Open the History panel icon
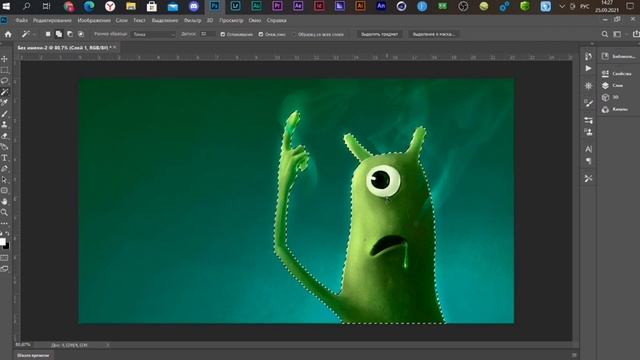 pos(588,56)
